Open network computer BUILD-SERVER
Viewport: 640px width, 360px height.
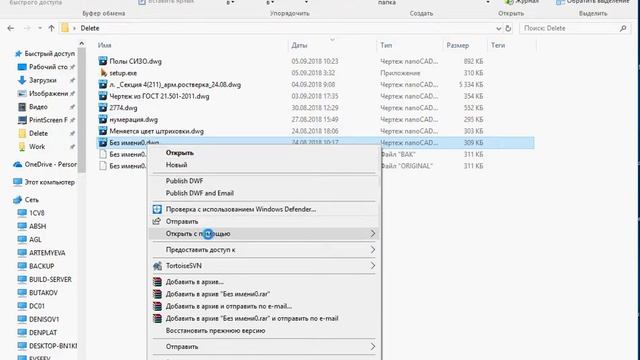50,280
